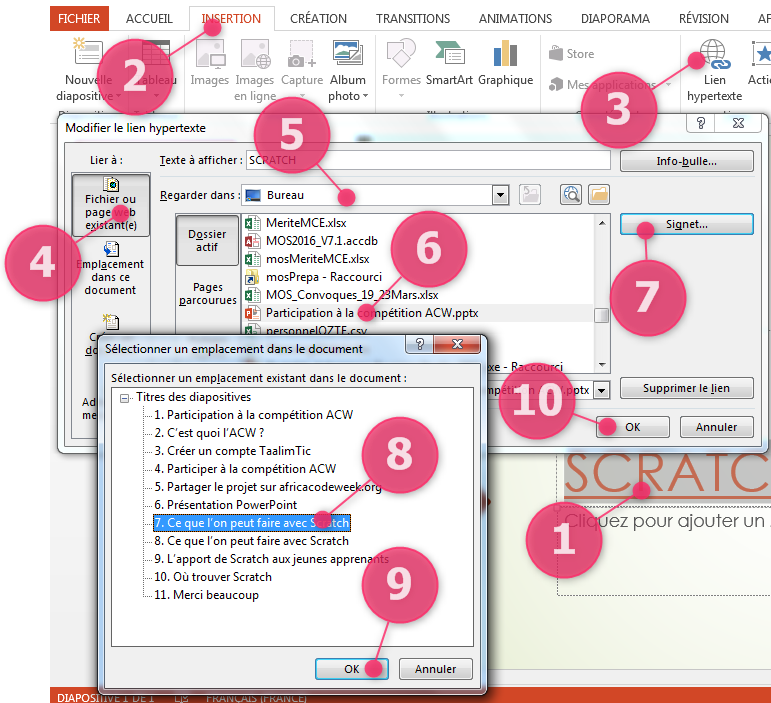Click OK in the Modifier le lien hypertexte dialog
The image size is (771, 703).
click(633, 427)
